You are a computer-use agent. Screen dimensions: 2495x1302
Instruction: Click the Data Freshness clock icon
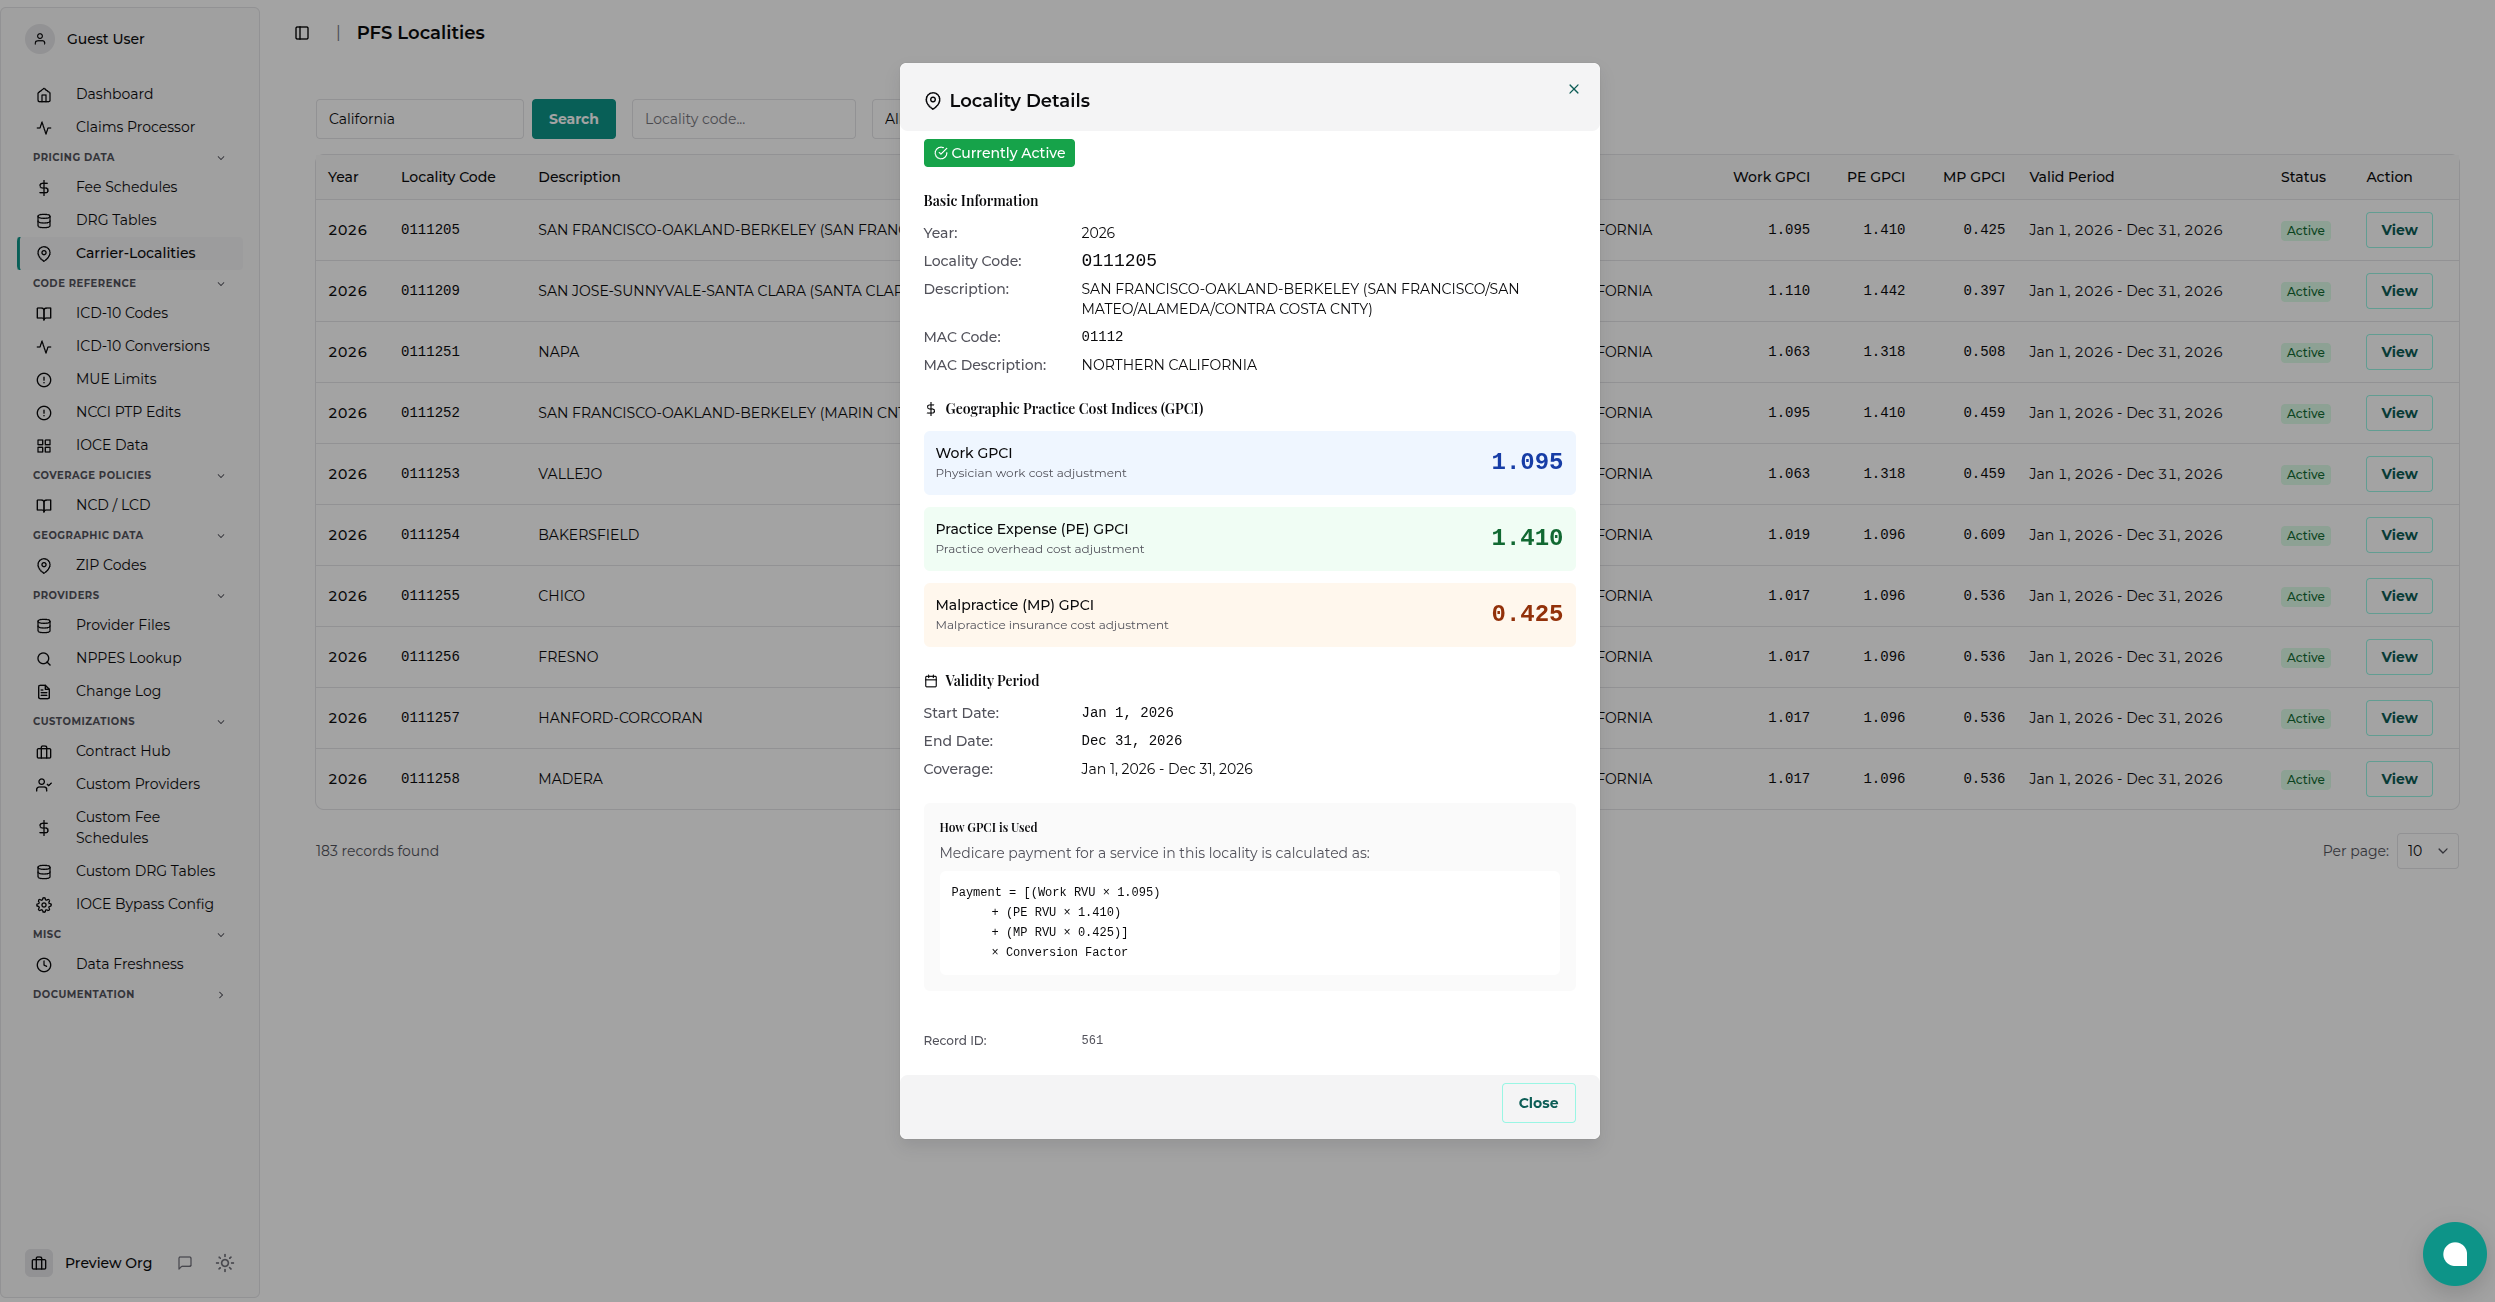pos(44,965)
